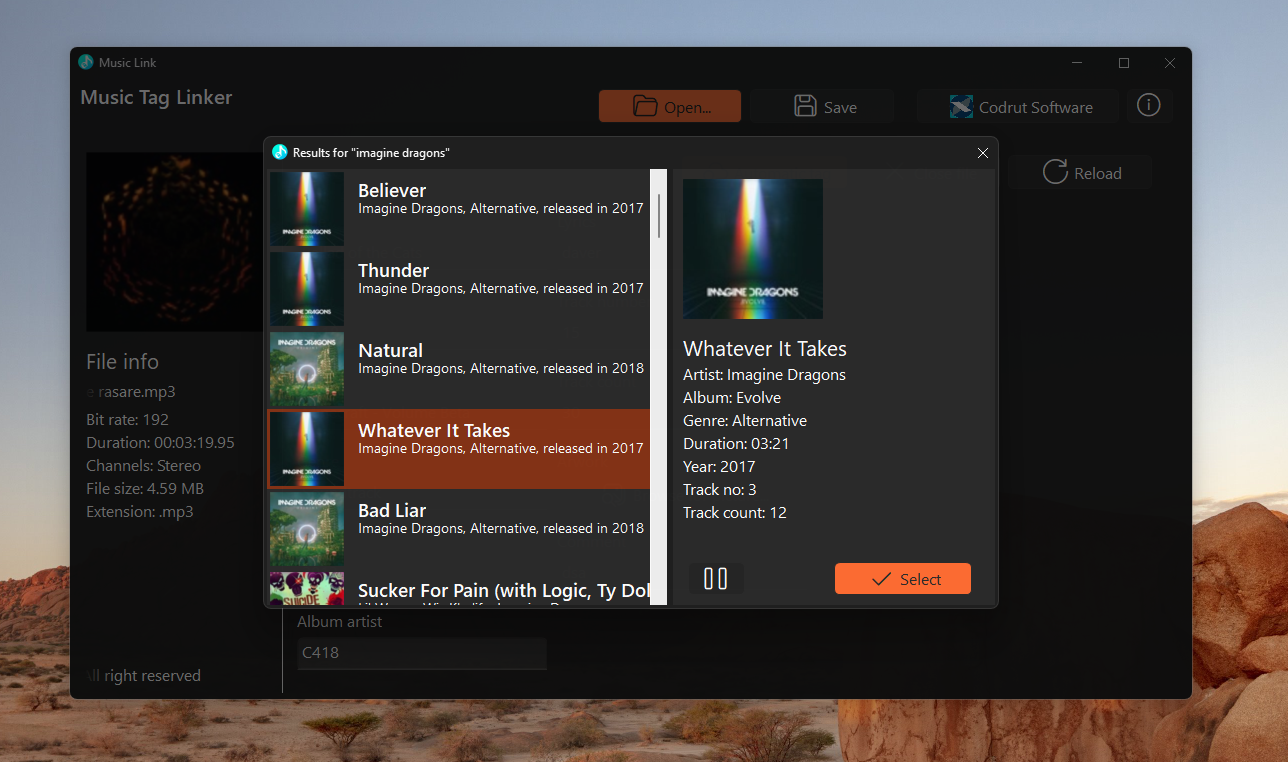Click the Track no: 3 text
This screenshot has height=762, width=1288.
(x=720, y=490)
